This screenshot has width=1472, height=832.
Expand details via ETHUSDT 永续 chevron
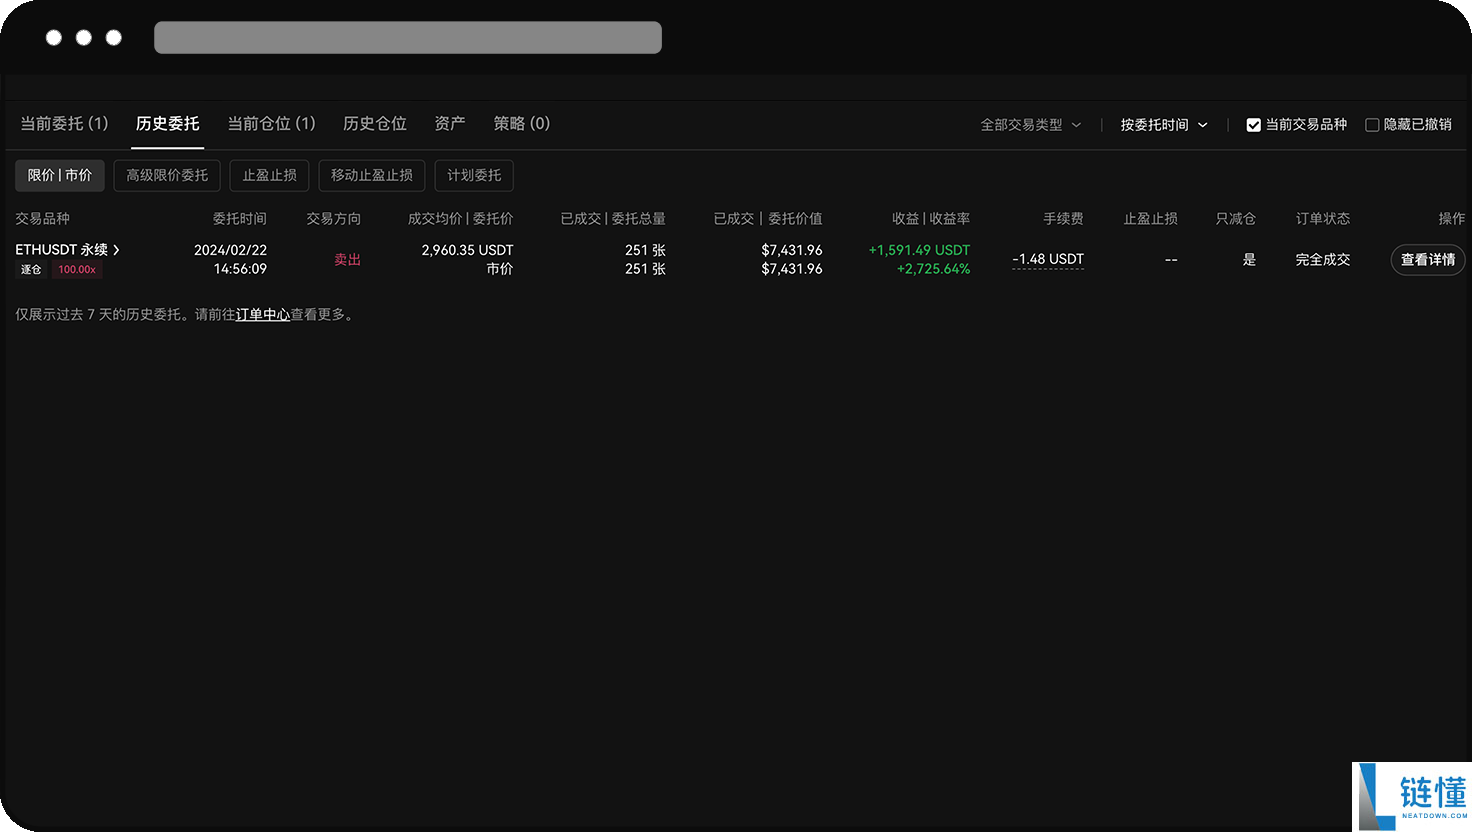point(117,250)
